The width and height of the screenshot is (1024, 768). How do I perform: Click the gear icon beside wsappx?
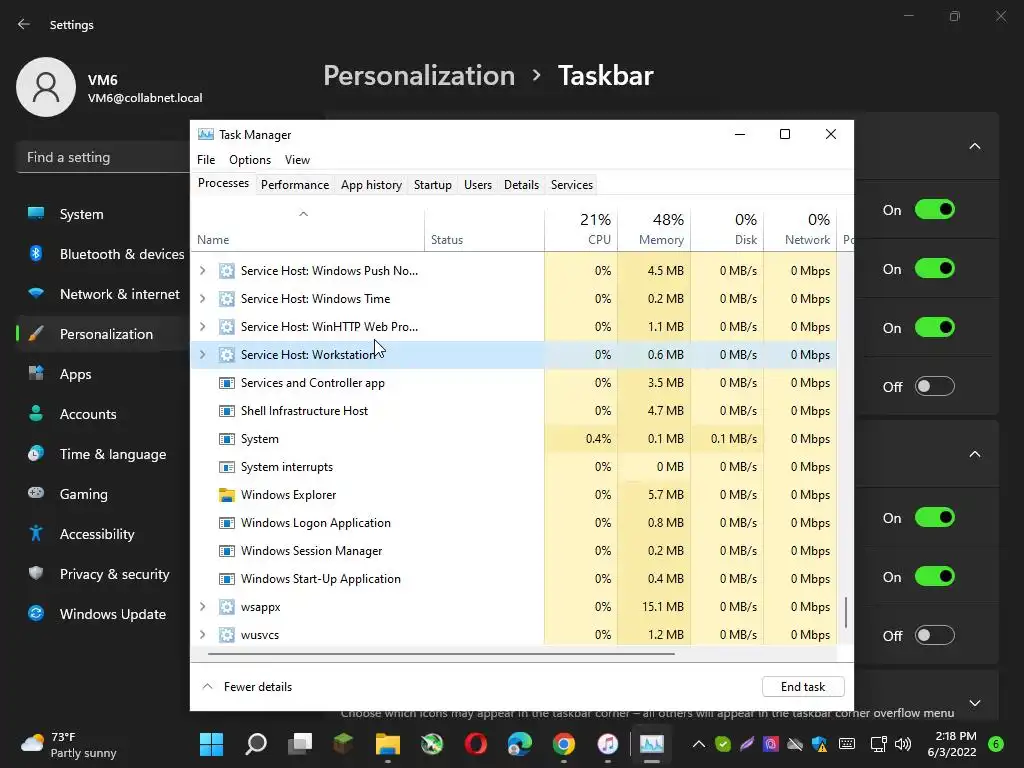(x=227, y=607)
